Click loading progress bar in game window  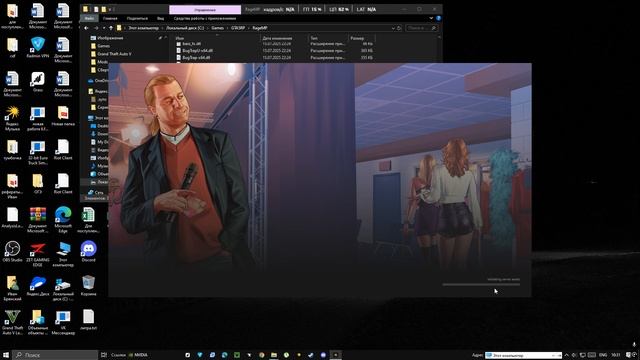481,284
